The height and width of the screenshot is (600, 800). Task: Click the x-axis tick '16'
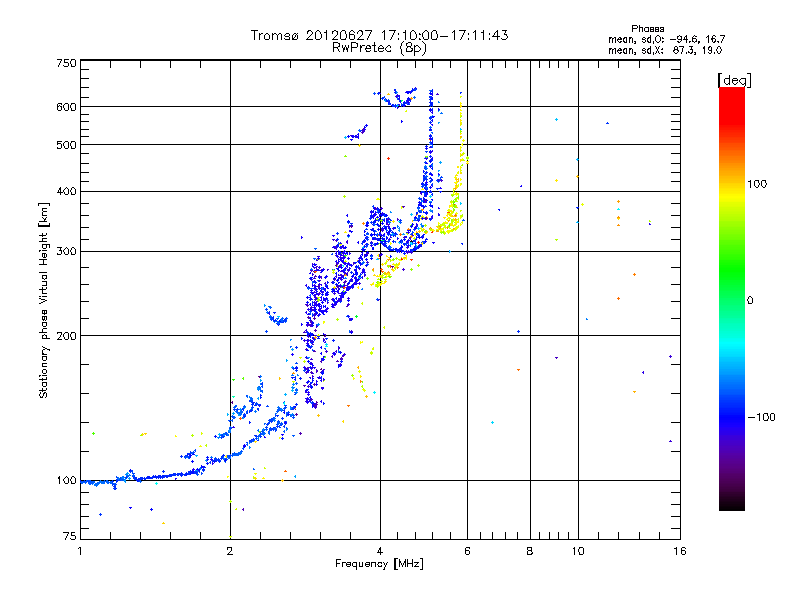pos(680,551)
